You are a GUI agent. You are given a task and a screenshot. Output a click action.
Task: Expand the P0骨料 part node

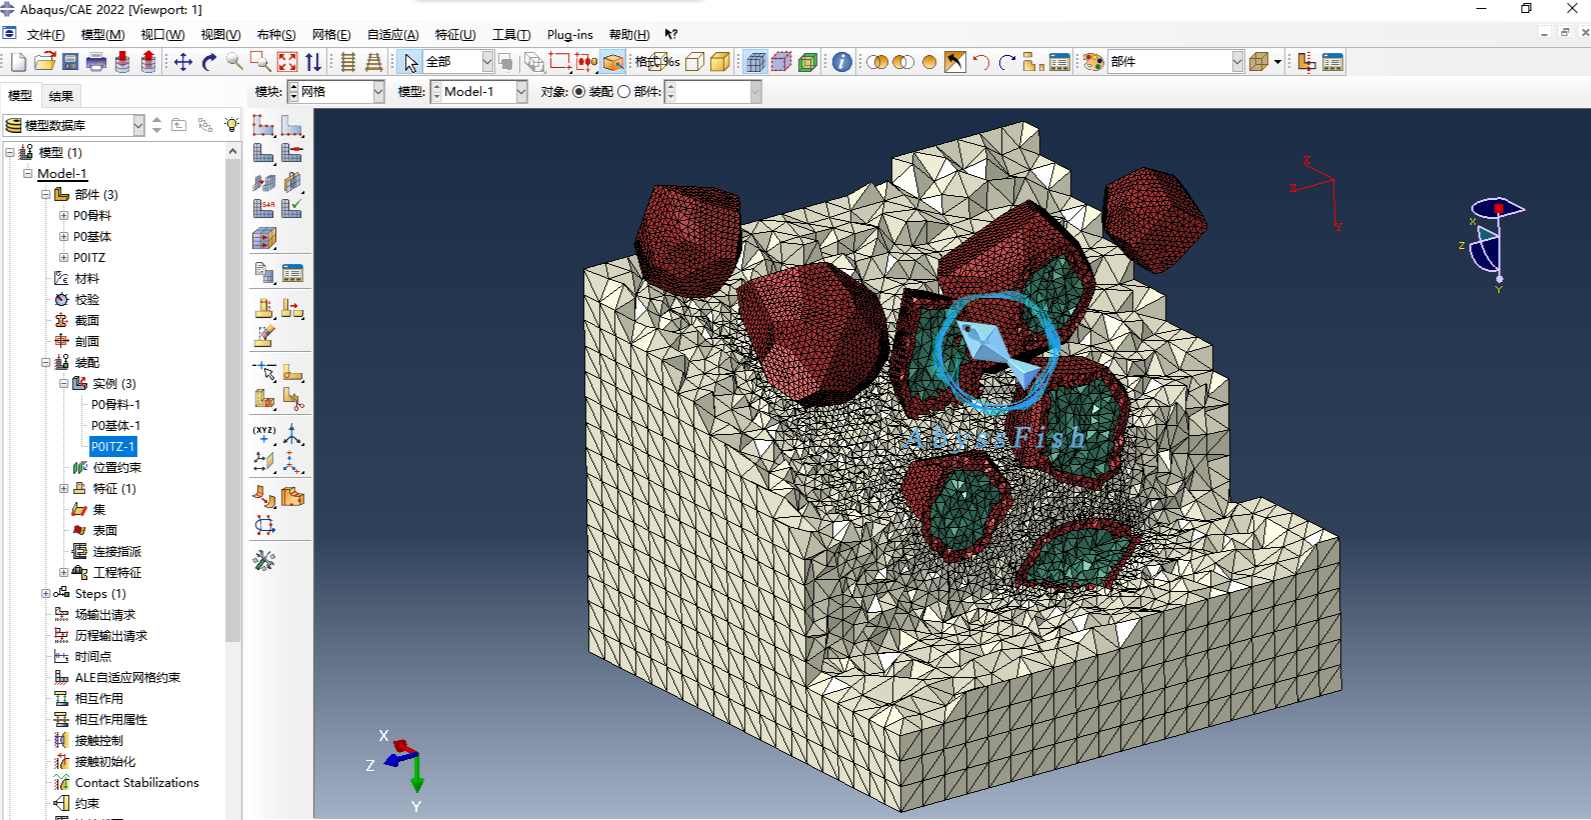coord(63,216)
